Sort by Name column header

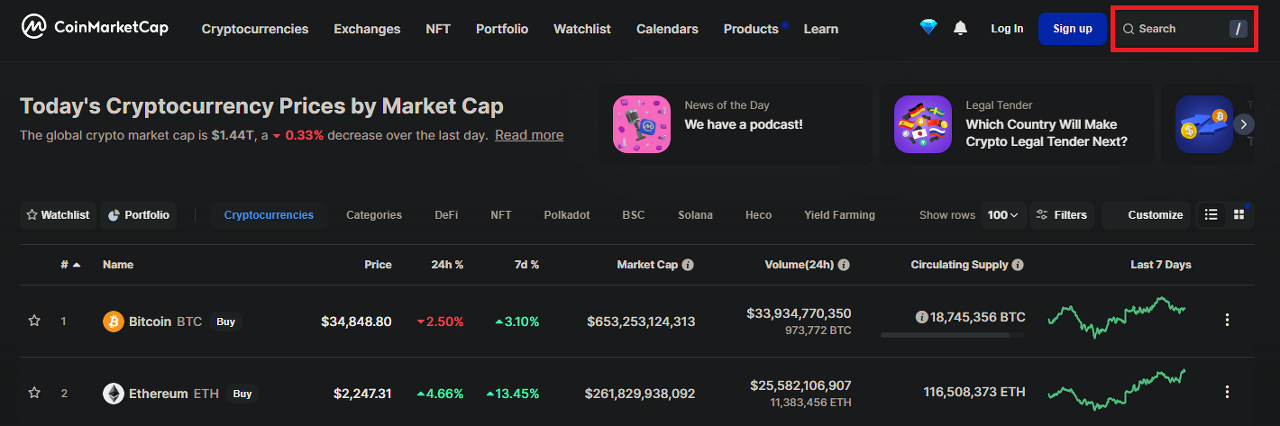coord(118,265)
